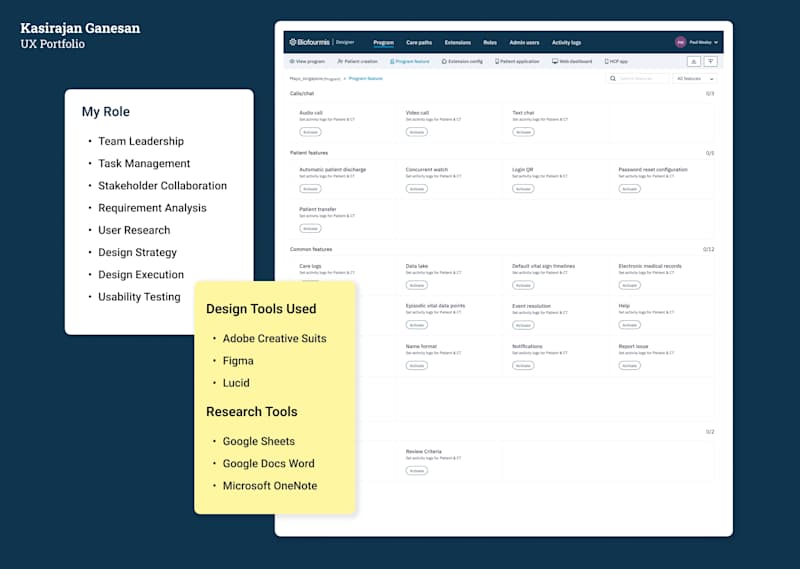The width and height of the screenshot is (800, 569).
Task: Activate the Patient transfer feature
Action: 310,229
